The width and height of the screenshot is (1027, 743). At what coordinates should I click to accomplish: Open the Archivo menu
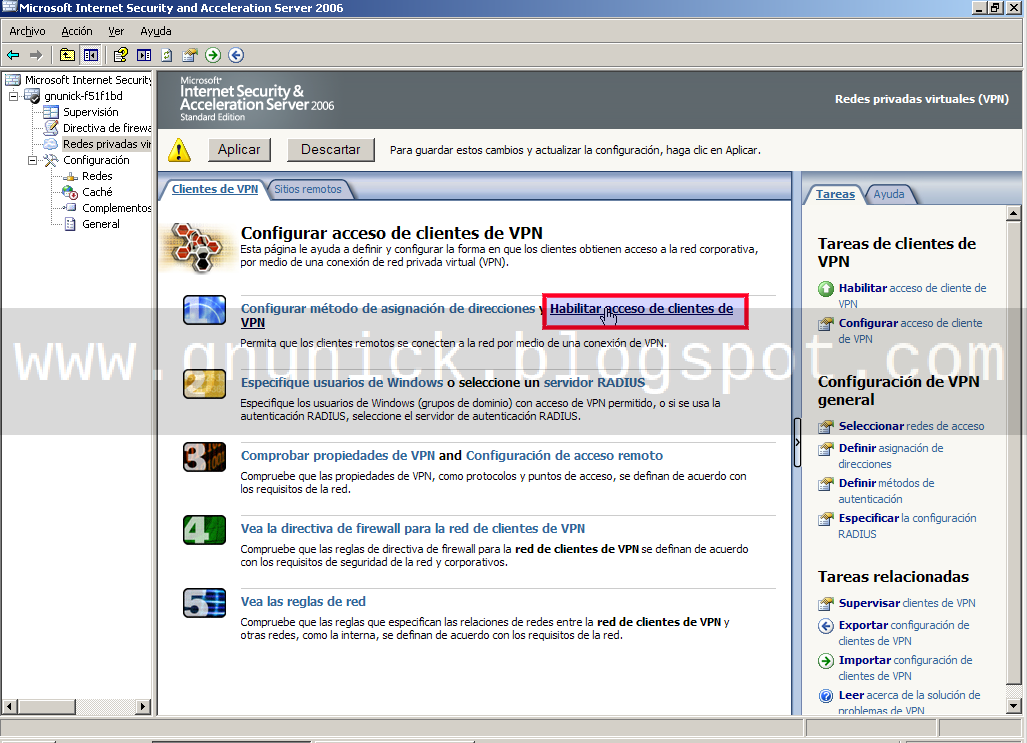(x=28, y=31)
